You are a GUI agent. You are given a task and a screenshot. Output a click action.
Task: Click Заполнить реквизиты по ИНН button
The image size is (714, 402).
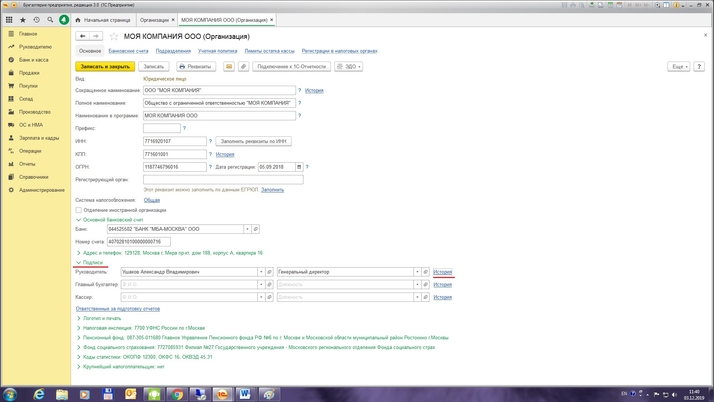point(254,141)
